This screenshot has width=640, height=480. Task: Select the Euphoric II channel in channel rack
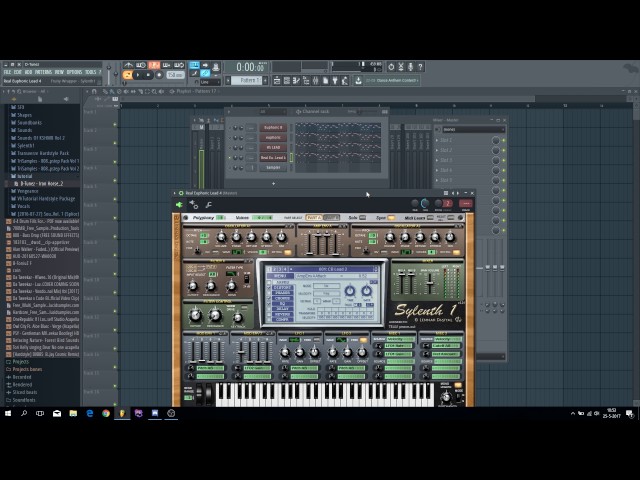pyautogui.click(x=273, y=127)
